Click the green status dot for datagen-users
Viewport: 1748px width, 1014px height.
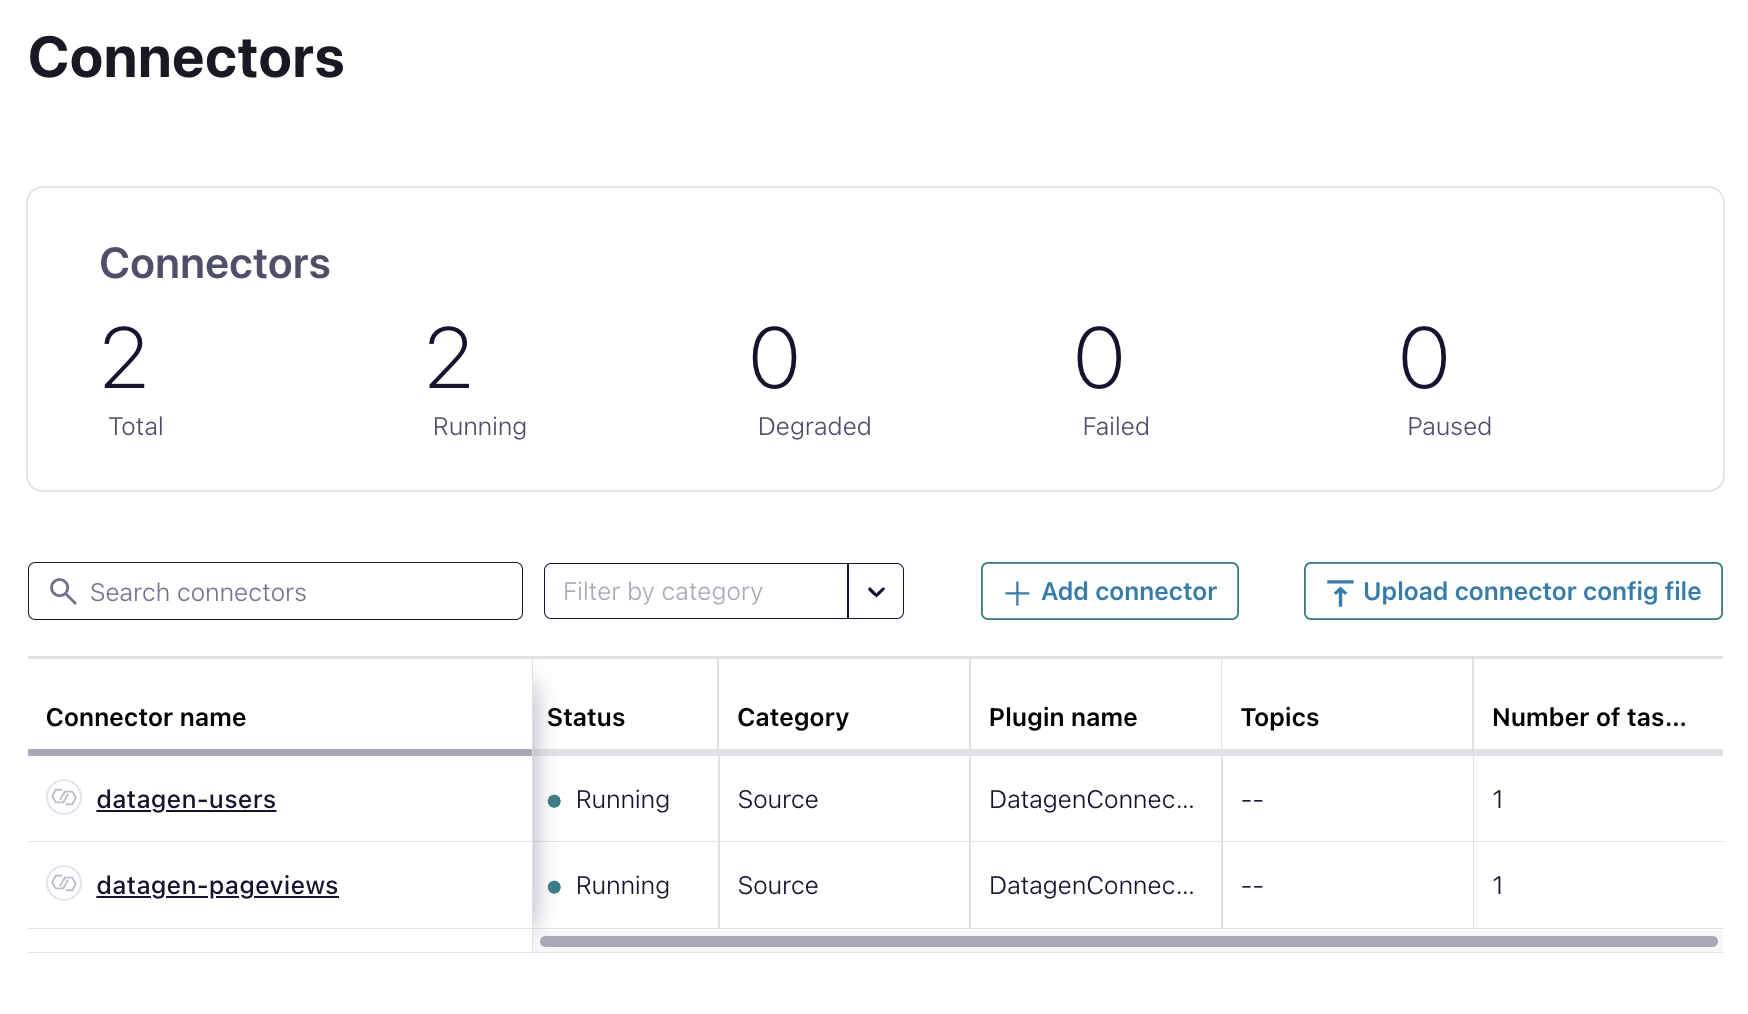coord(554,801)
